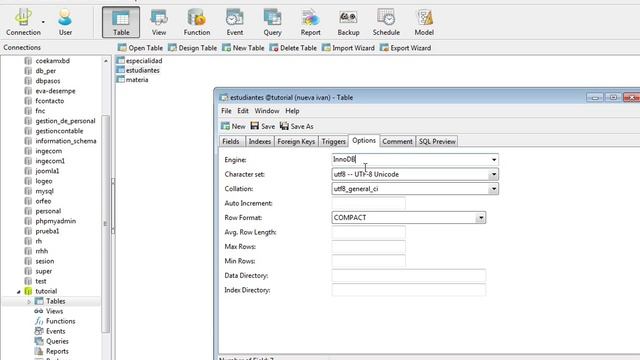Open the Help menu
Screen dimensions: 640x360
(x=292, y=111)
